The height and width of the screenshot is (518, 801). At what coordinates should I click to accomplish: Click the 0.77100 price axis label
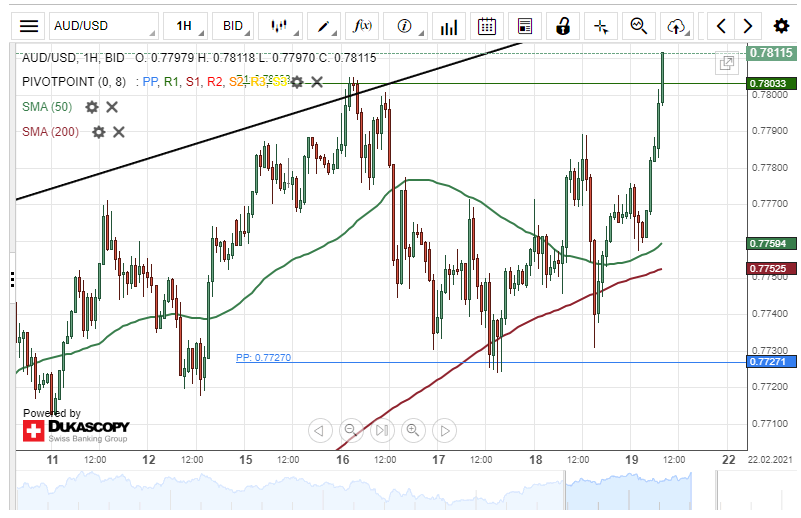770,423
